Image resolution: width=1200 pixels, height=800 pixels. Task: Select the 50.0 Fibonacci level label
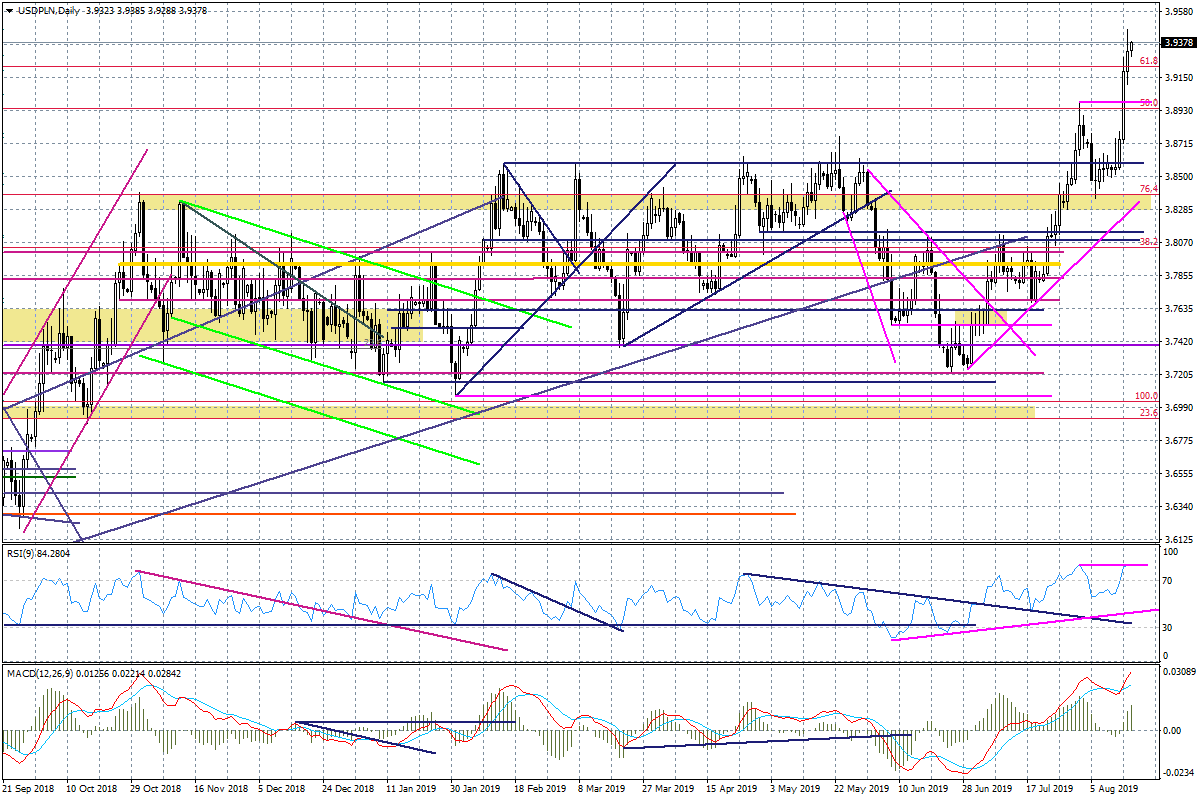pyautogui.click(x=1148, y=103)
